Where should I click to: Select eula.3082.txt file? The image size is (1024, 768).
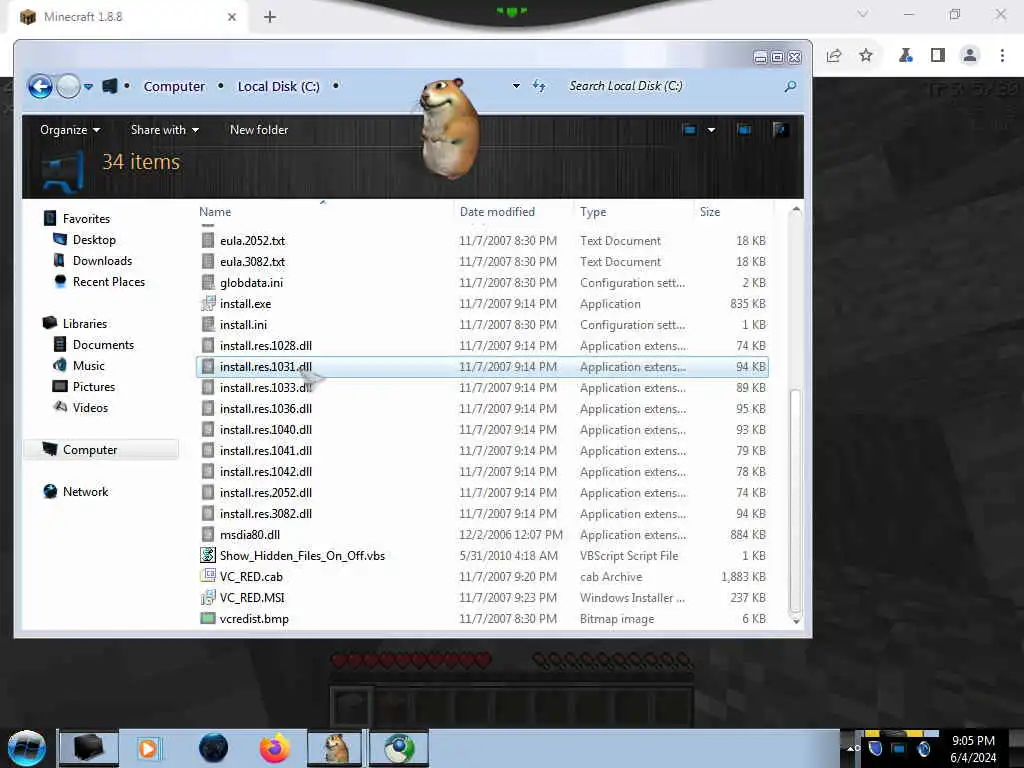253,262
